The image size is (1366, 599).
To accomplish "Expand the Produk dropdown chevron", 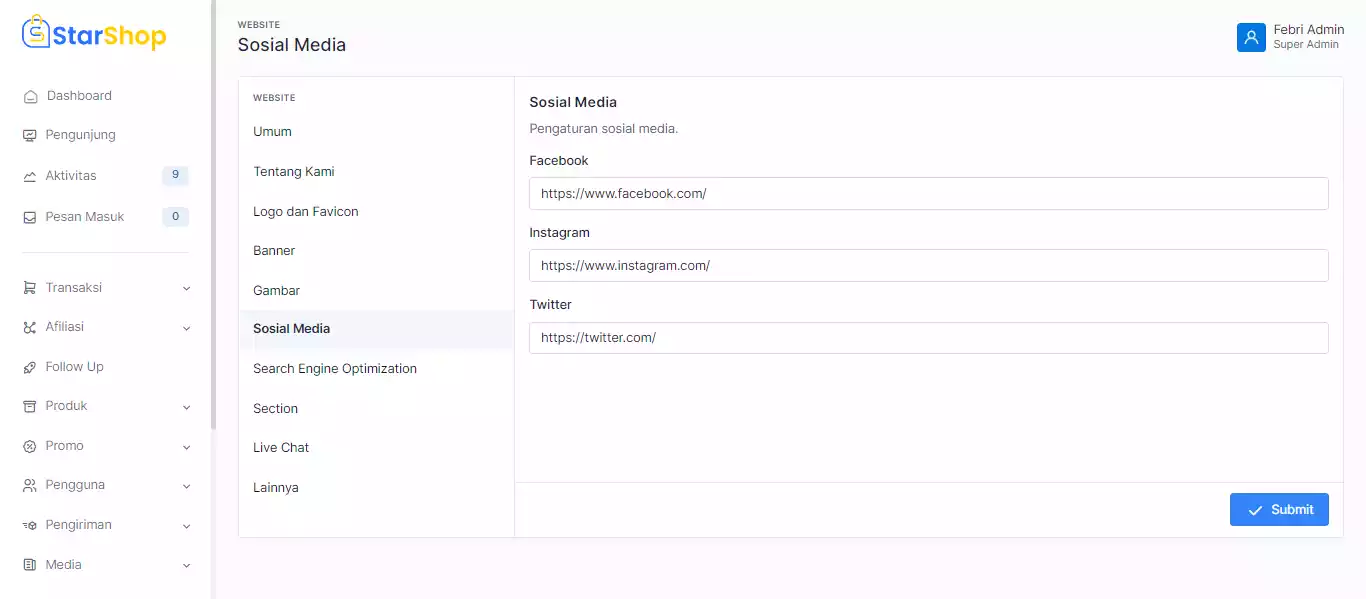I will pyautogui.click(x=186, y=407).
